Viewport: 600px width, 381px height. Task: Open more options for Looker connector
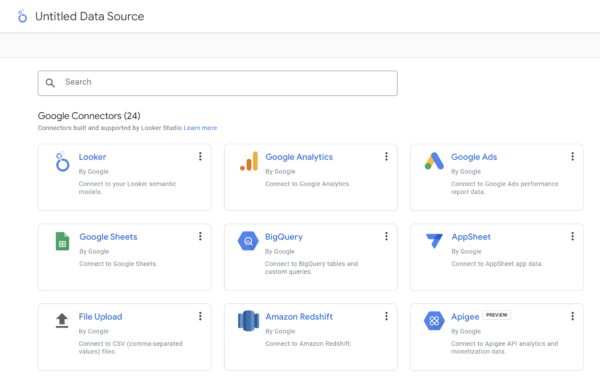(x=200, y=156)
